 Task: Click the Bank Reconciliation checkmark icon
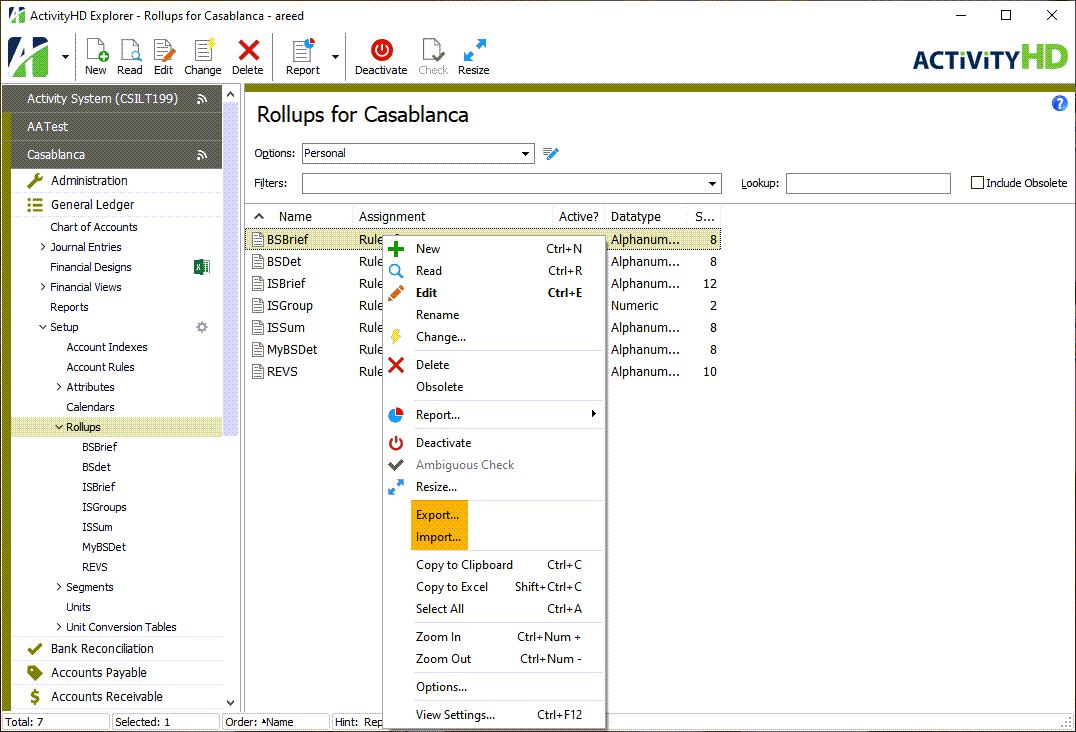pyautogui.click(x=35, y=648)
